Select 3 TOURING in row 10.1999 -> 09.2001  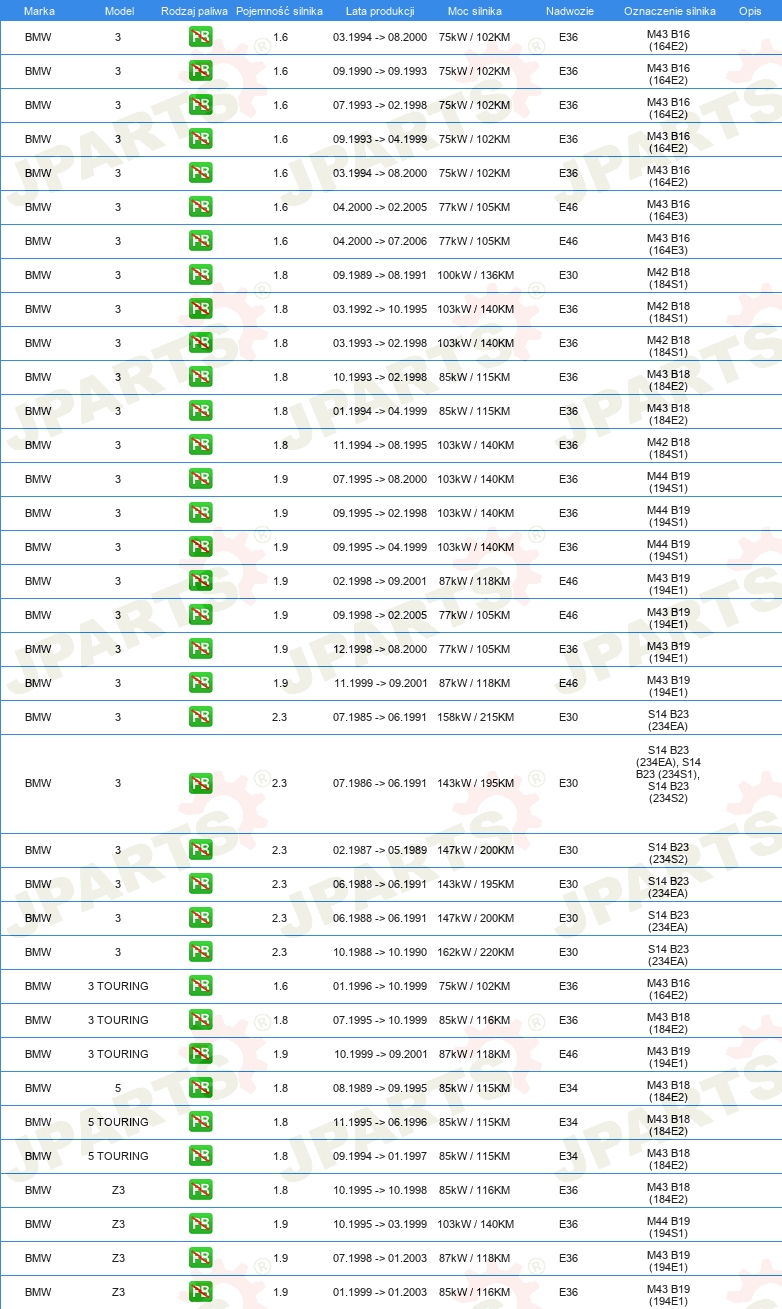[x=118, y=1054]
